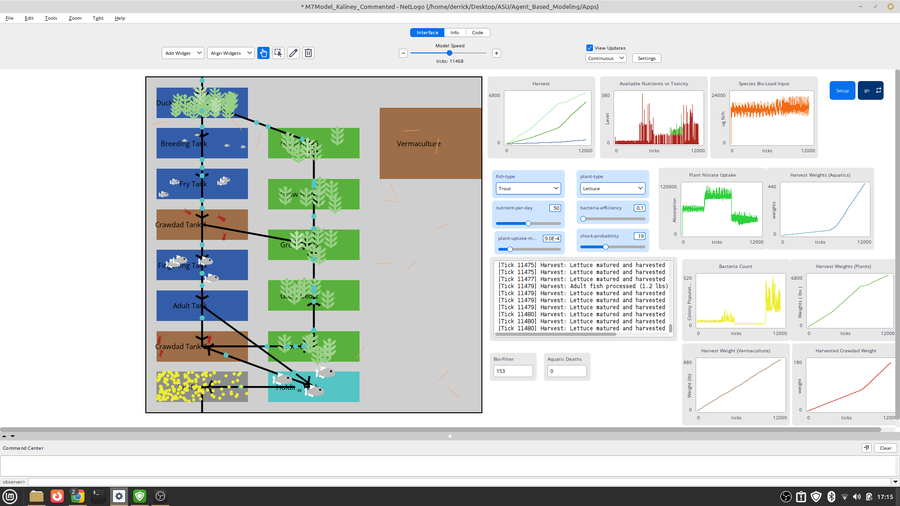This screenshot has width=900, height=506.
Task: Clear the Command Center output
Action: 885,448
